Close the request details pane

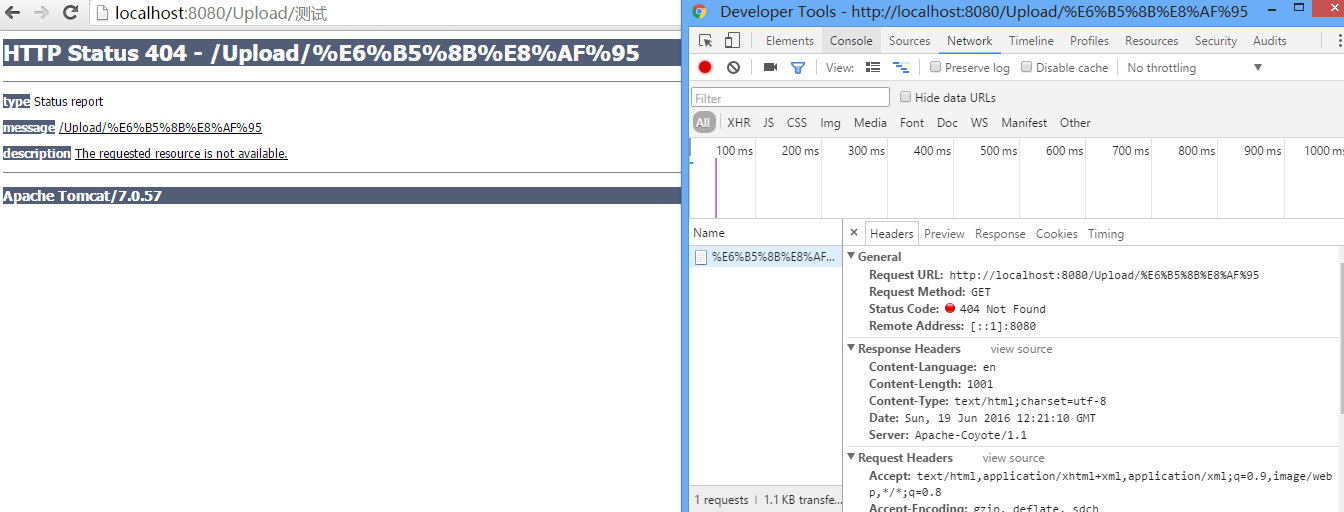click(854, 232)
